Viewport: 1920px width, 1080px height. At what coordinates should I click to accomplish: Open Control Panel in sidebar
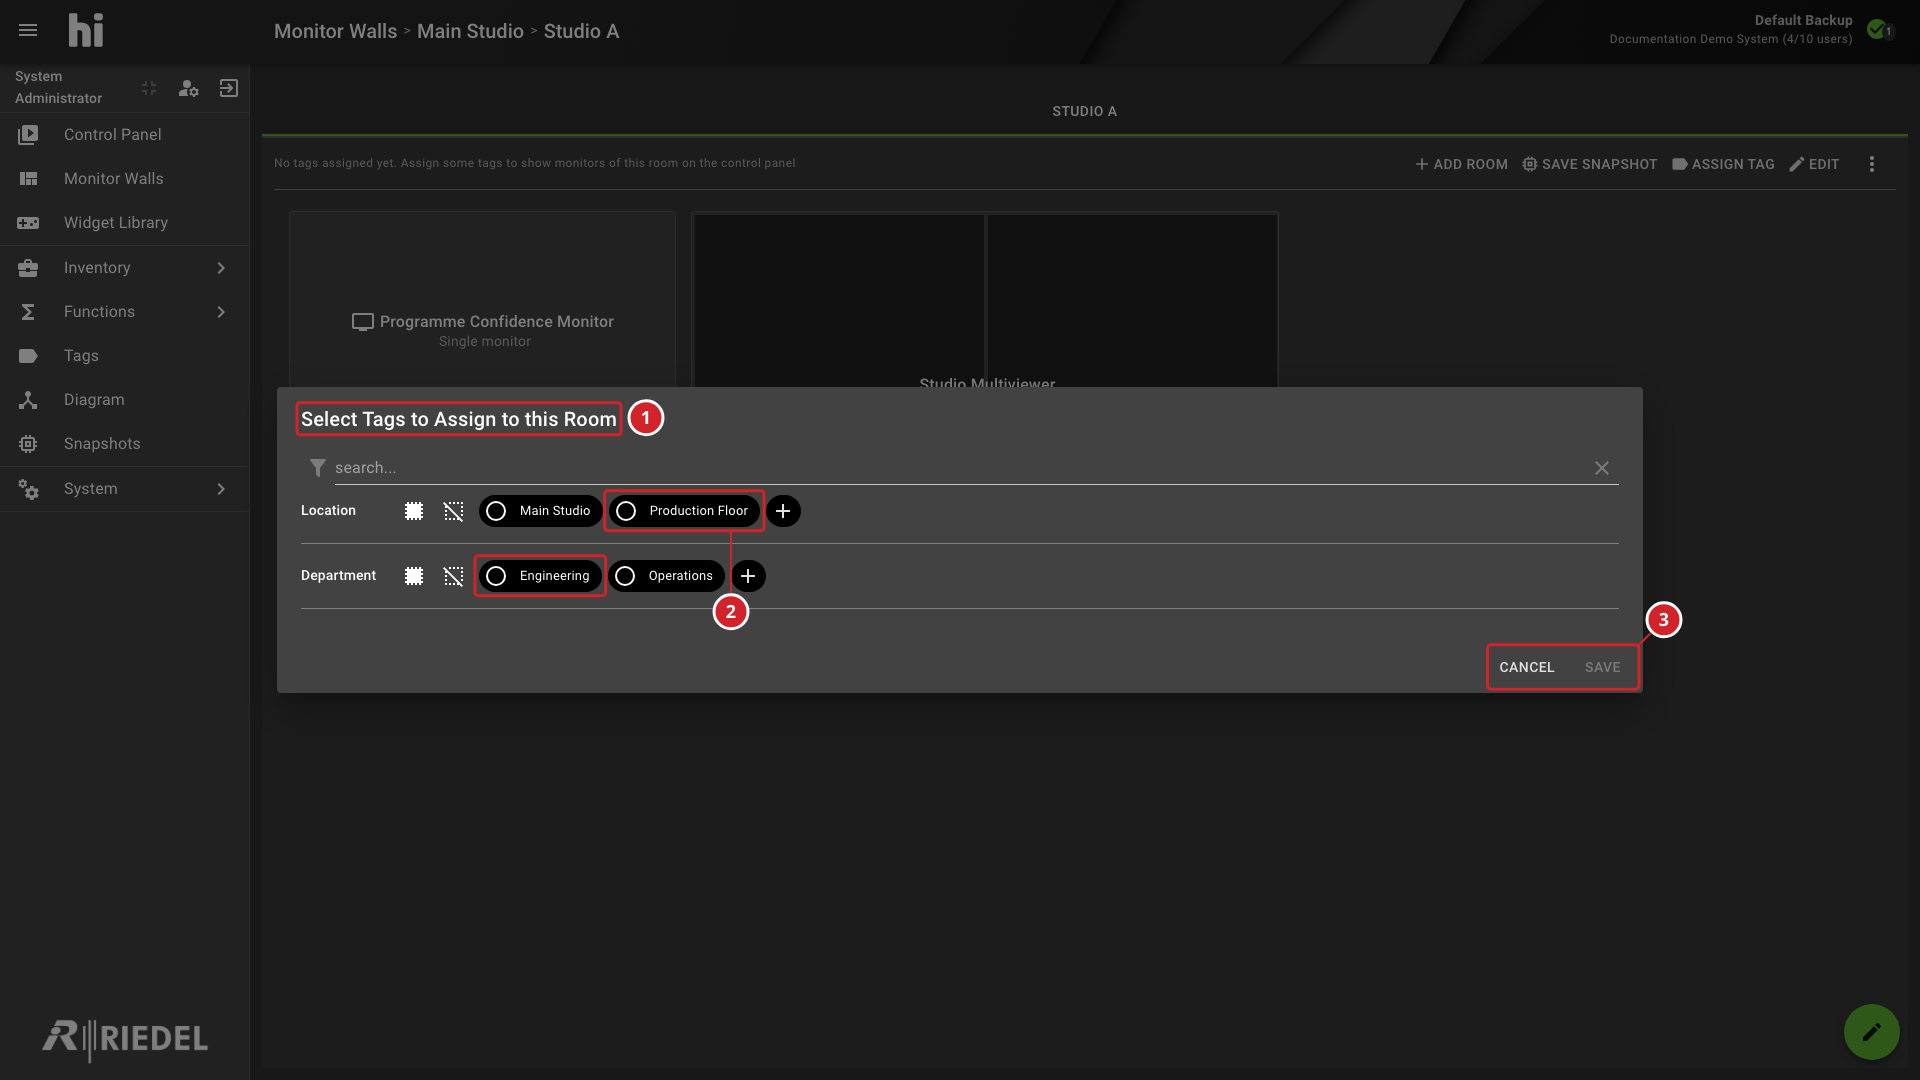click(124, 135)
